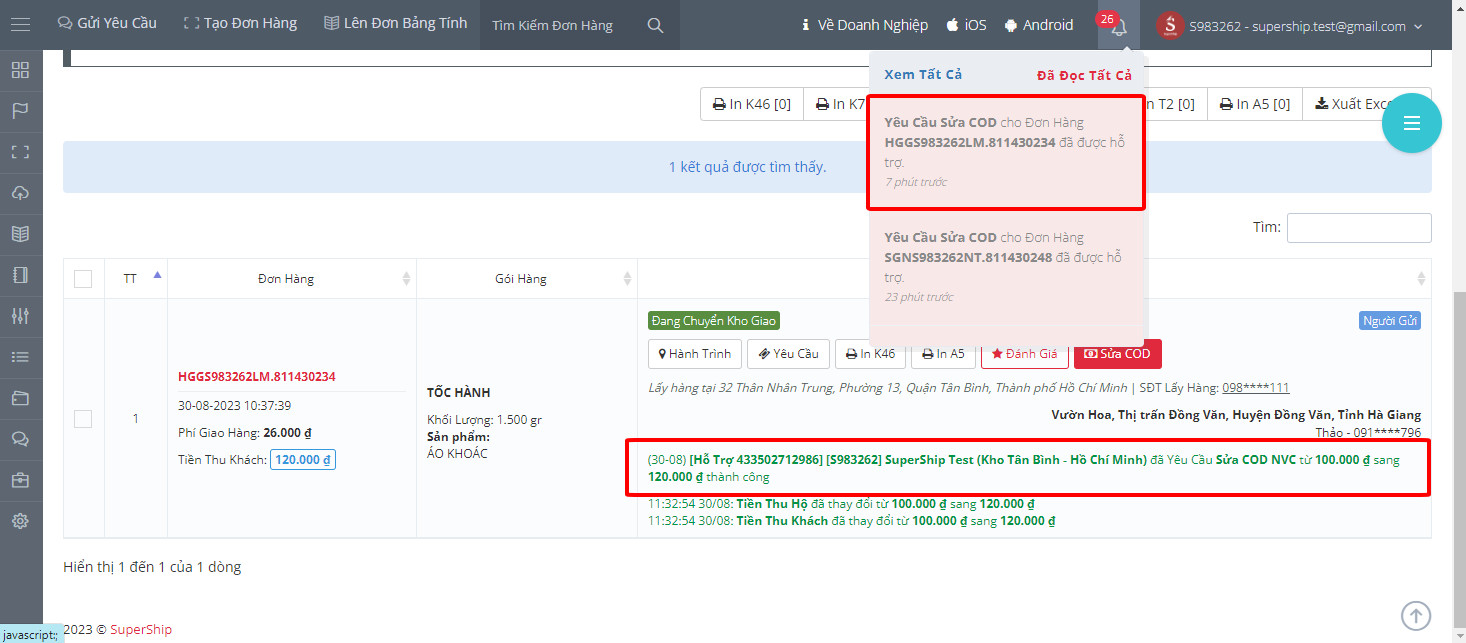Click the In K46 [0] print button
Viewport: 1466px width, 643px height.
coord(751,104)
